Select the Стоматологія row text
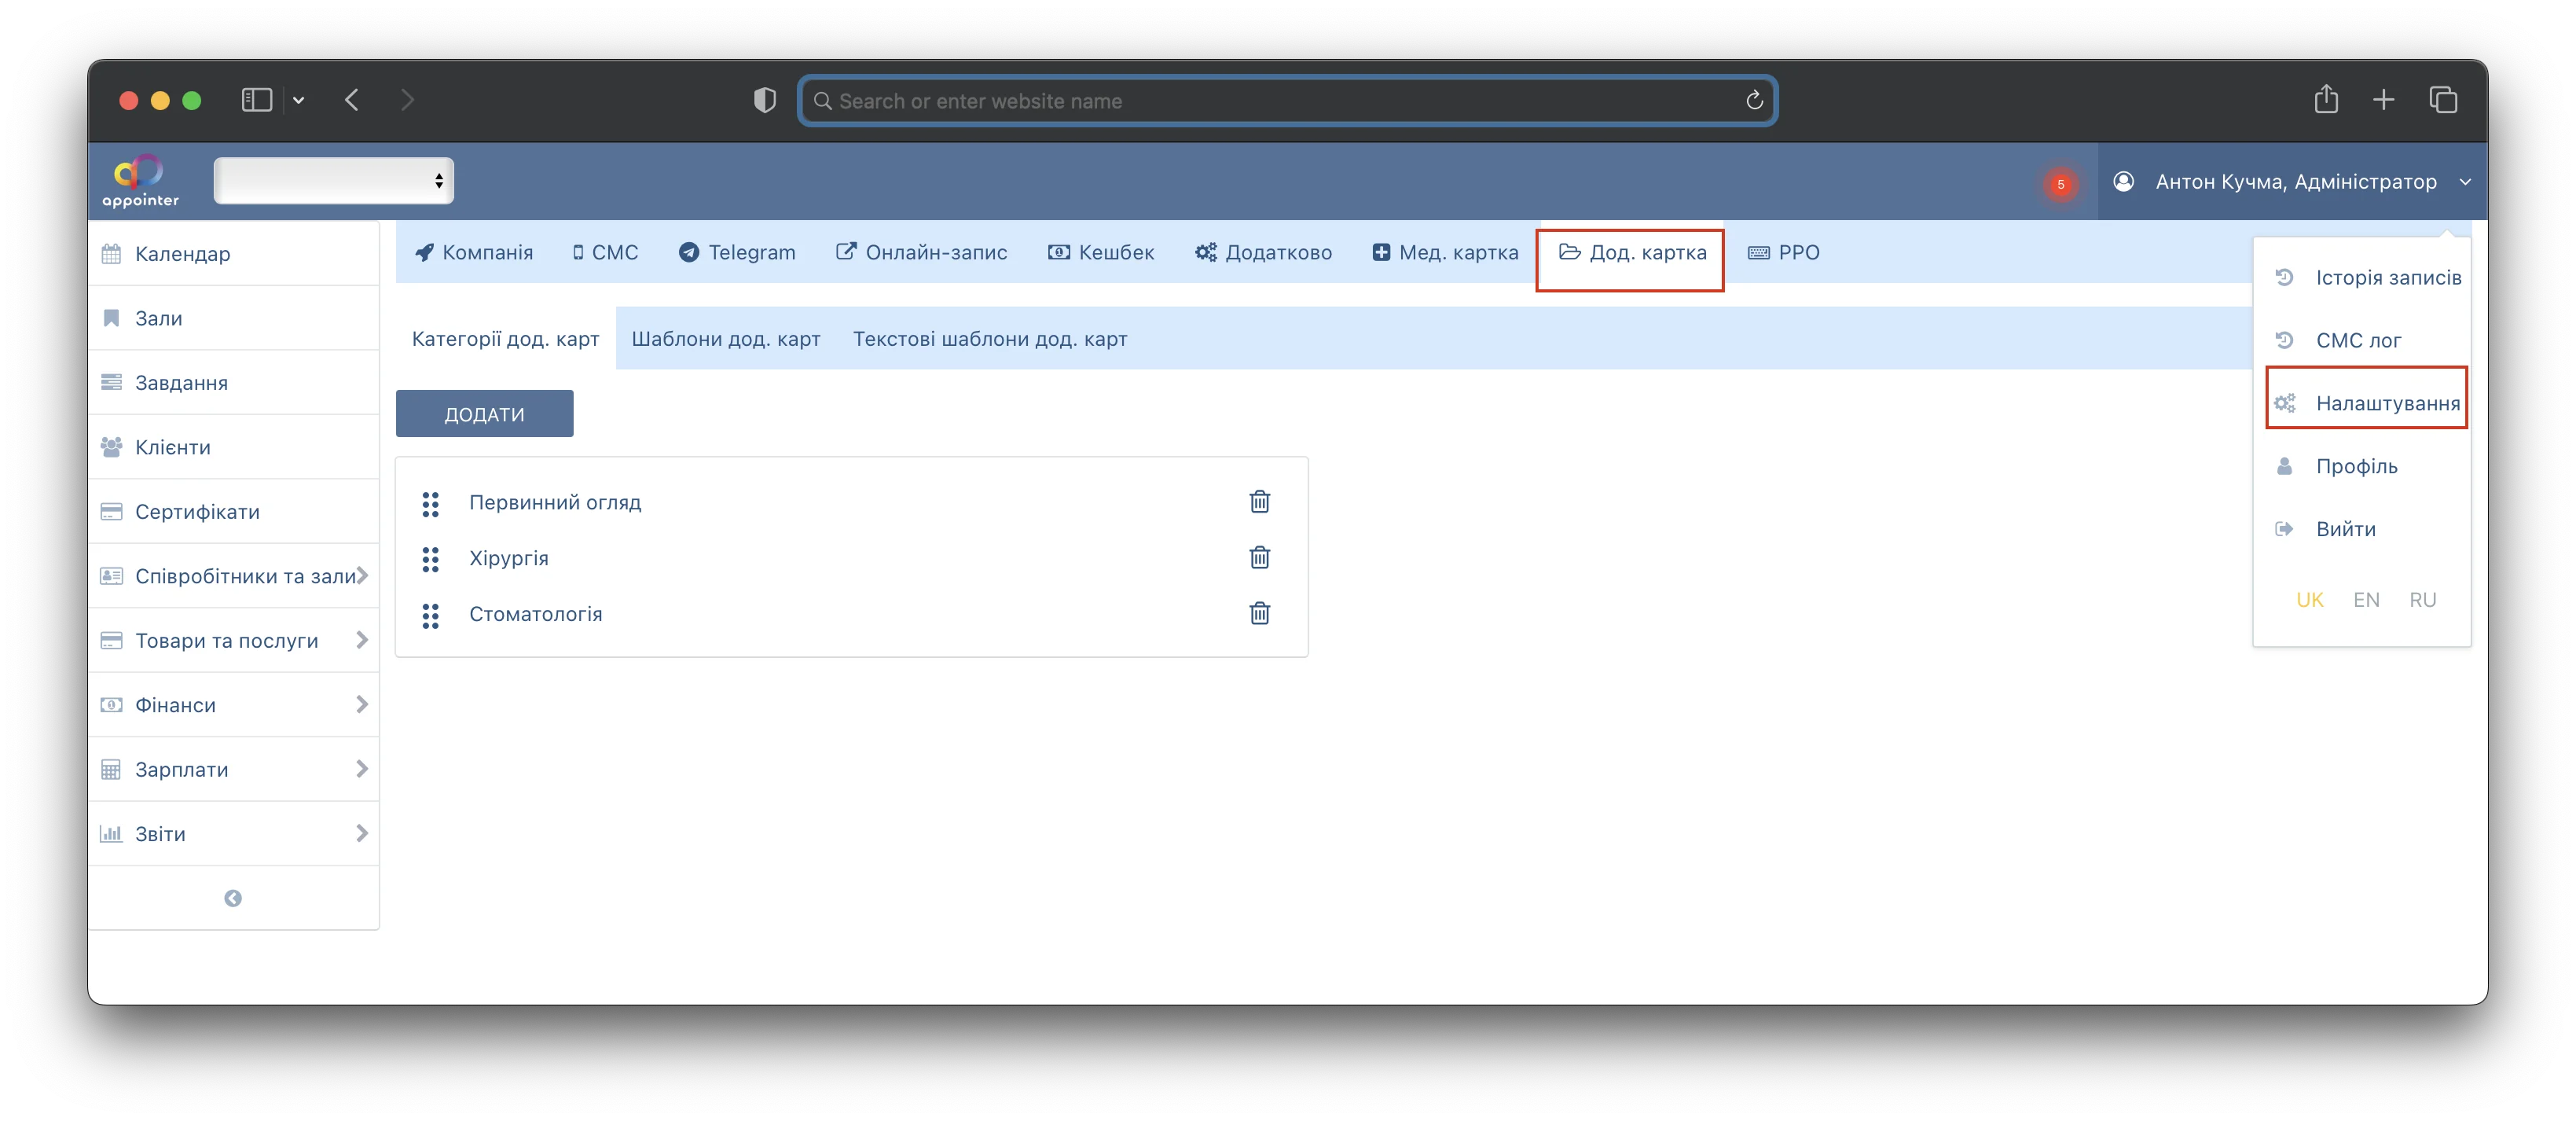This screenshot has width=2576, height=1121. tap(536, 614)
